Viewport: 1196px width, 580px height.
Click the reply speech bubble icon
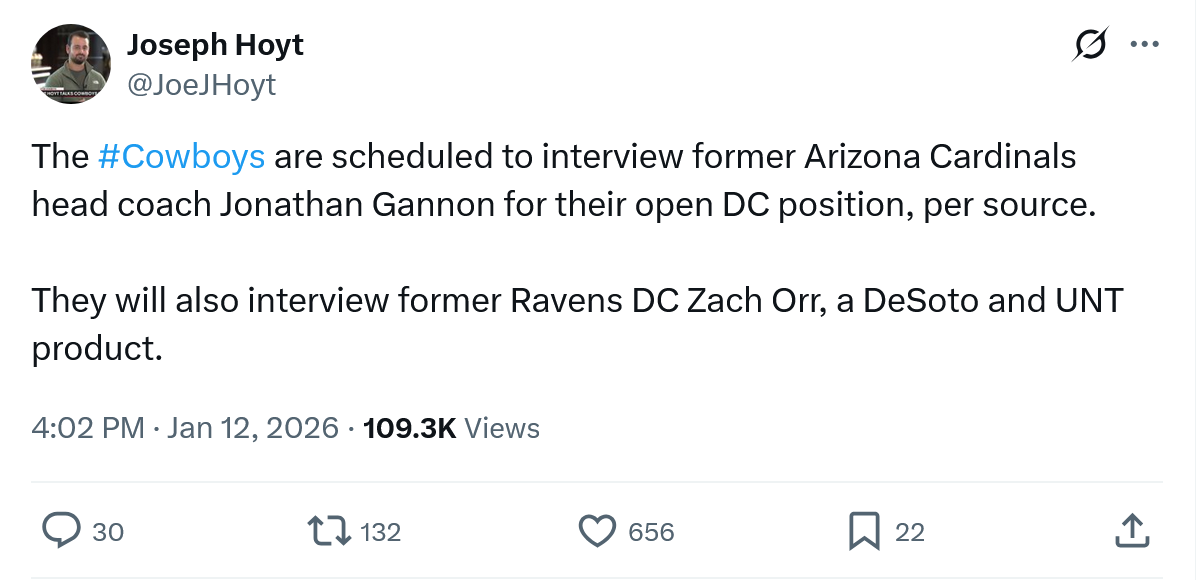(x=62, y=531)
